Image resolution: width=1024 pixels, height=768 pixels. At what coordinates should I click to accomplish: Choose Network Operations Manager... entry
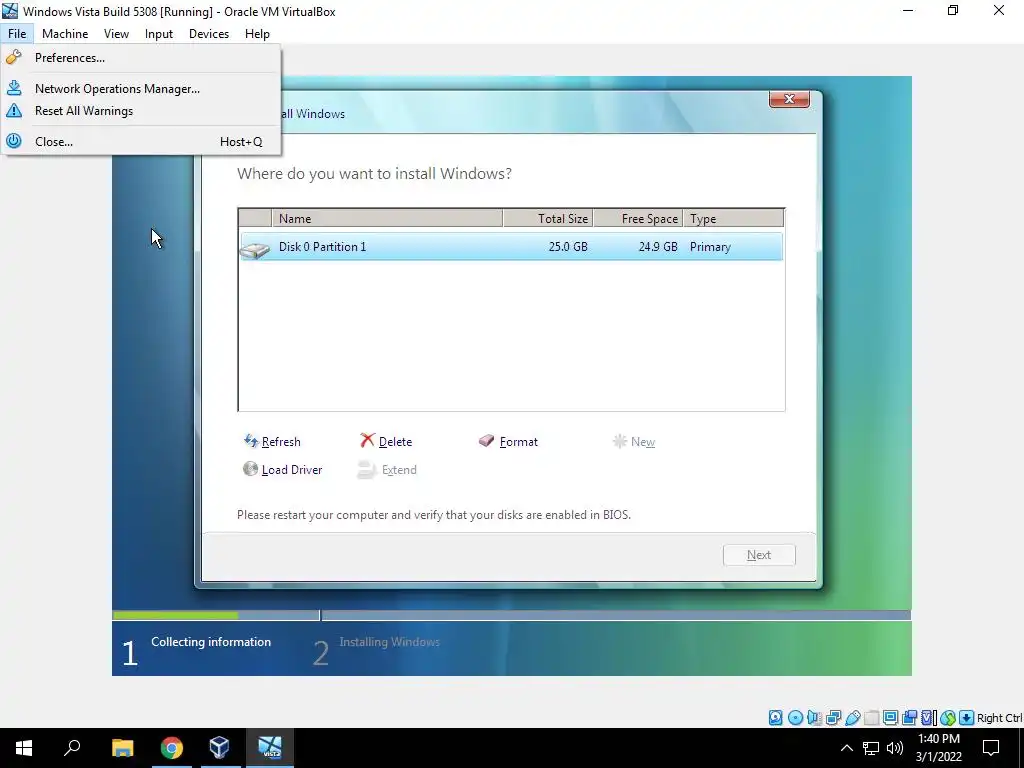pyautogui.click(x=141, y=88)
